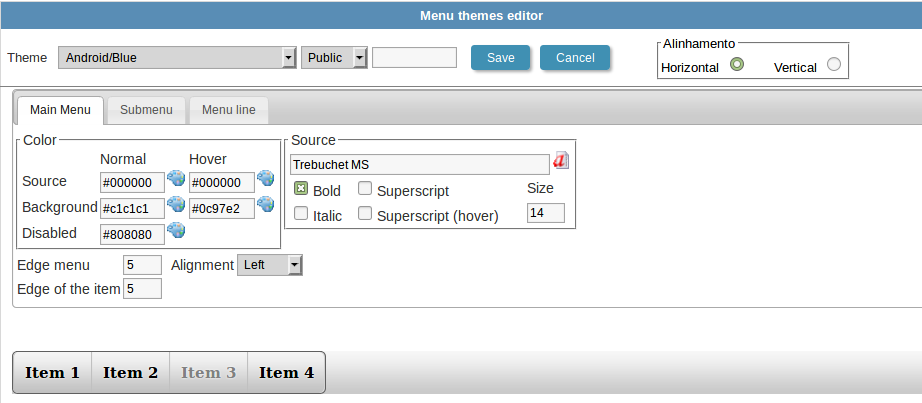Open the Public visibility dropdown

(x=335, y=58)
